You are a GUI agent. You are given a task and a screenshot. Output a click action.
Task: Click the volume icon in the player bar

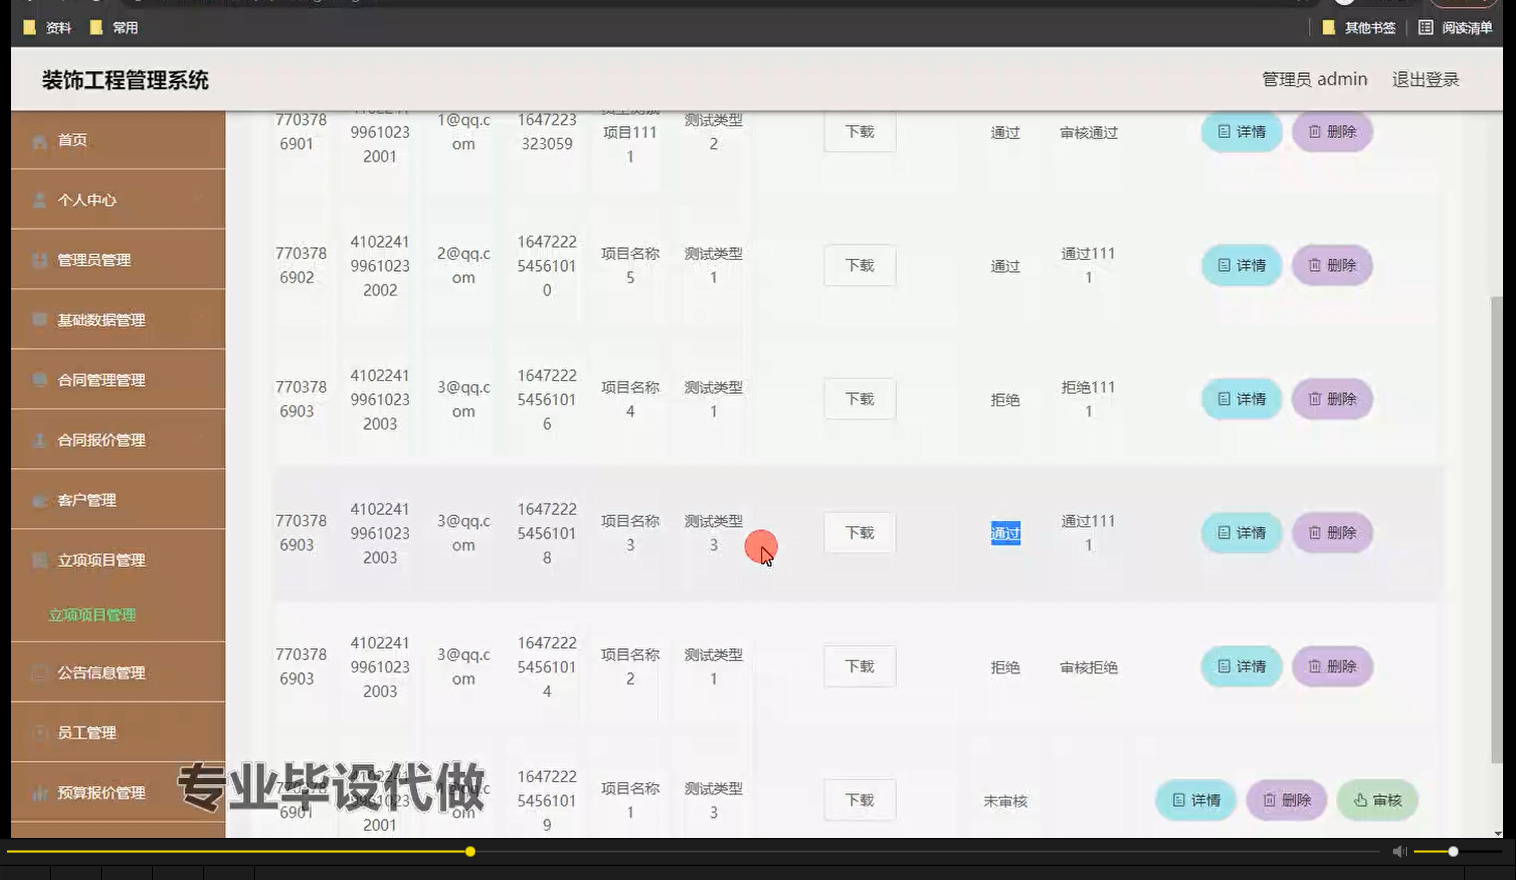(x=1399, y=851)
